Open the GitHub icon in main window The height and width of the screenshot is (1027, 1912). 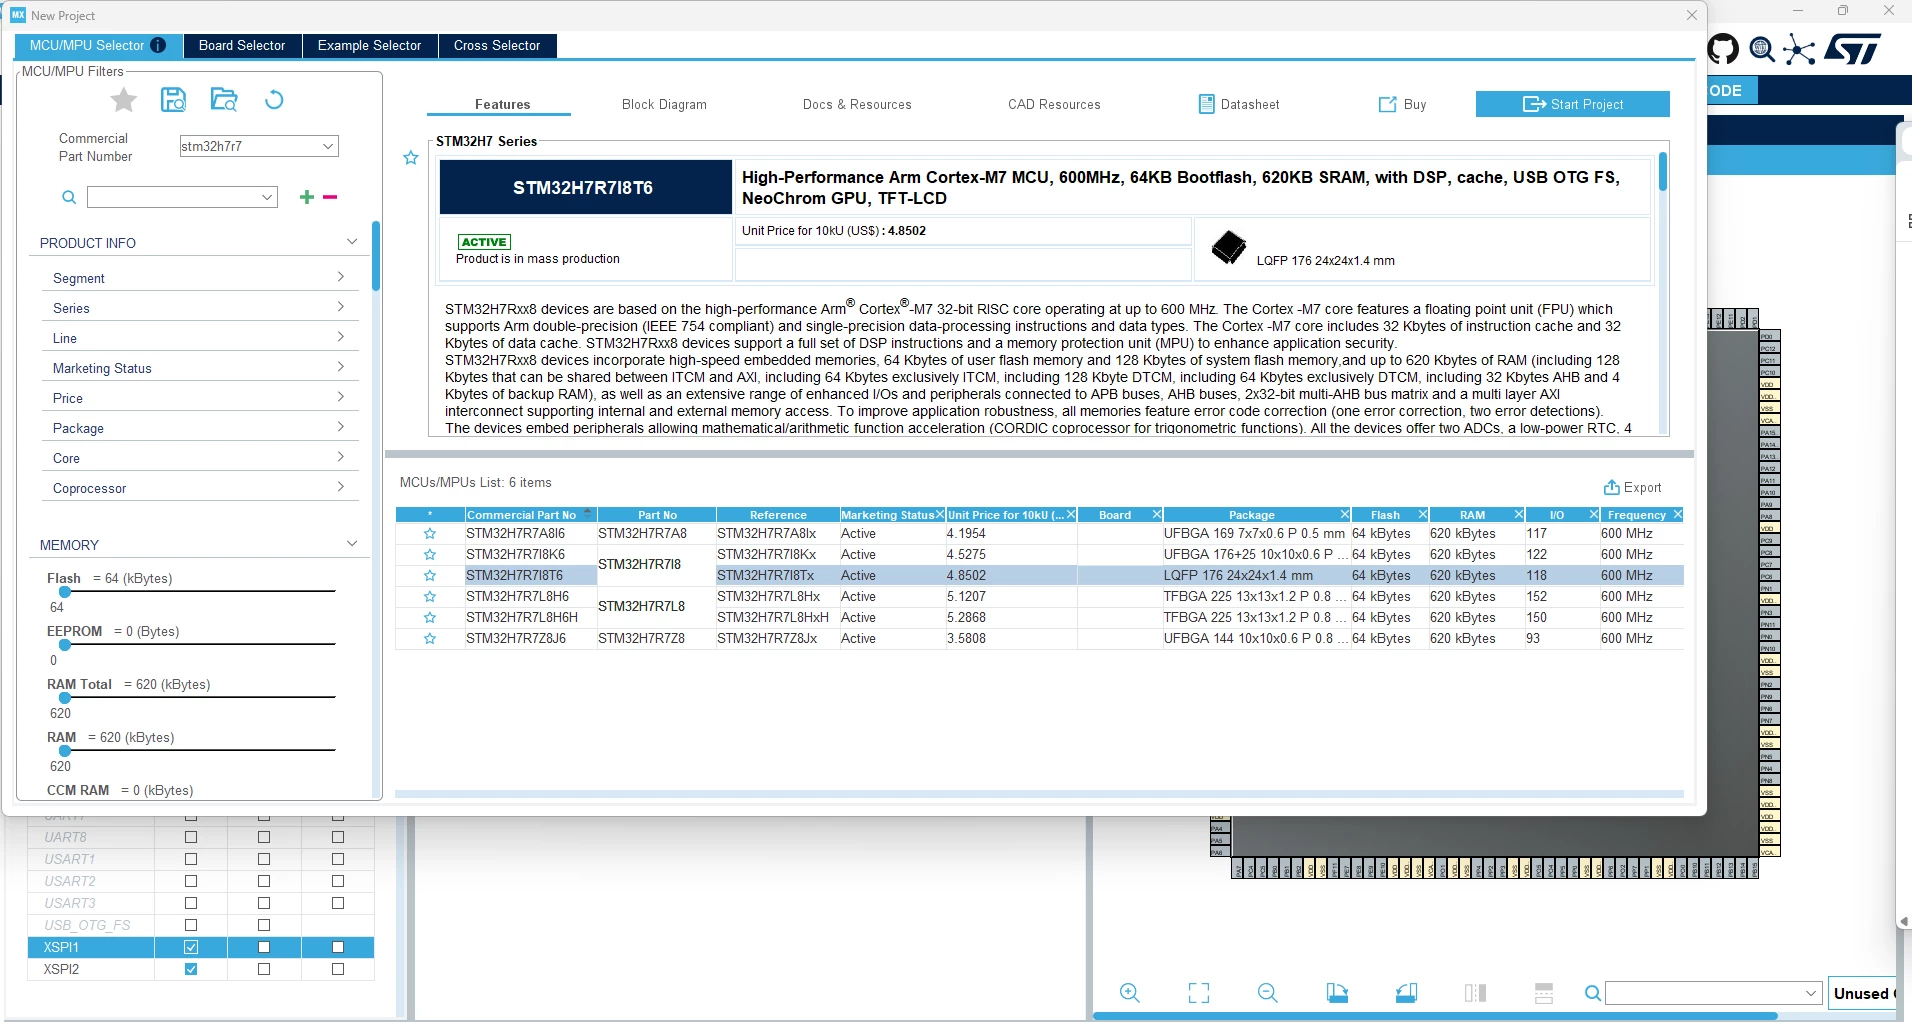(1723, 49)
